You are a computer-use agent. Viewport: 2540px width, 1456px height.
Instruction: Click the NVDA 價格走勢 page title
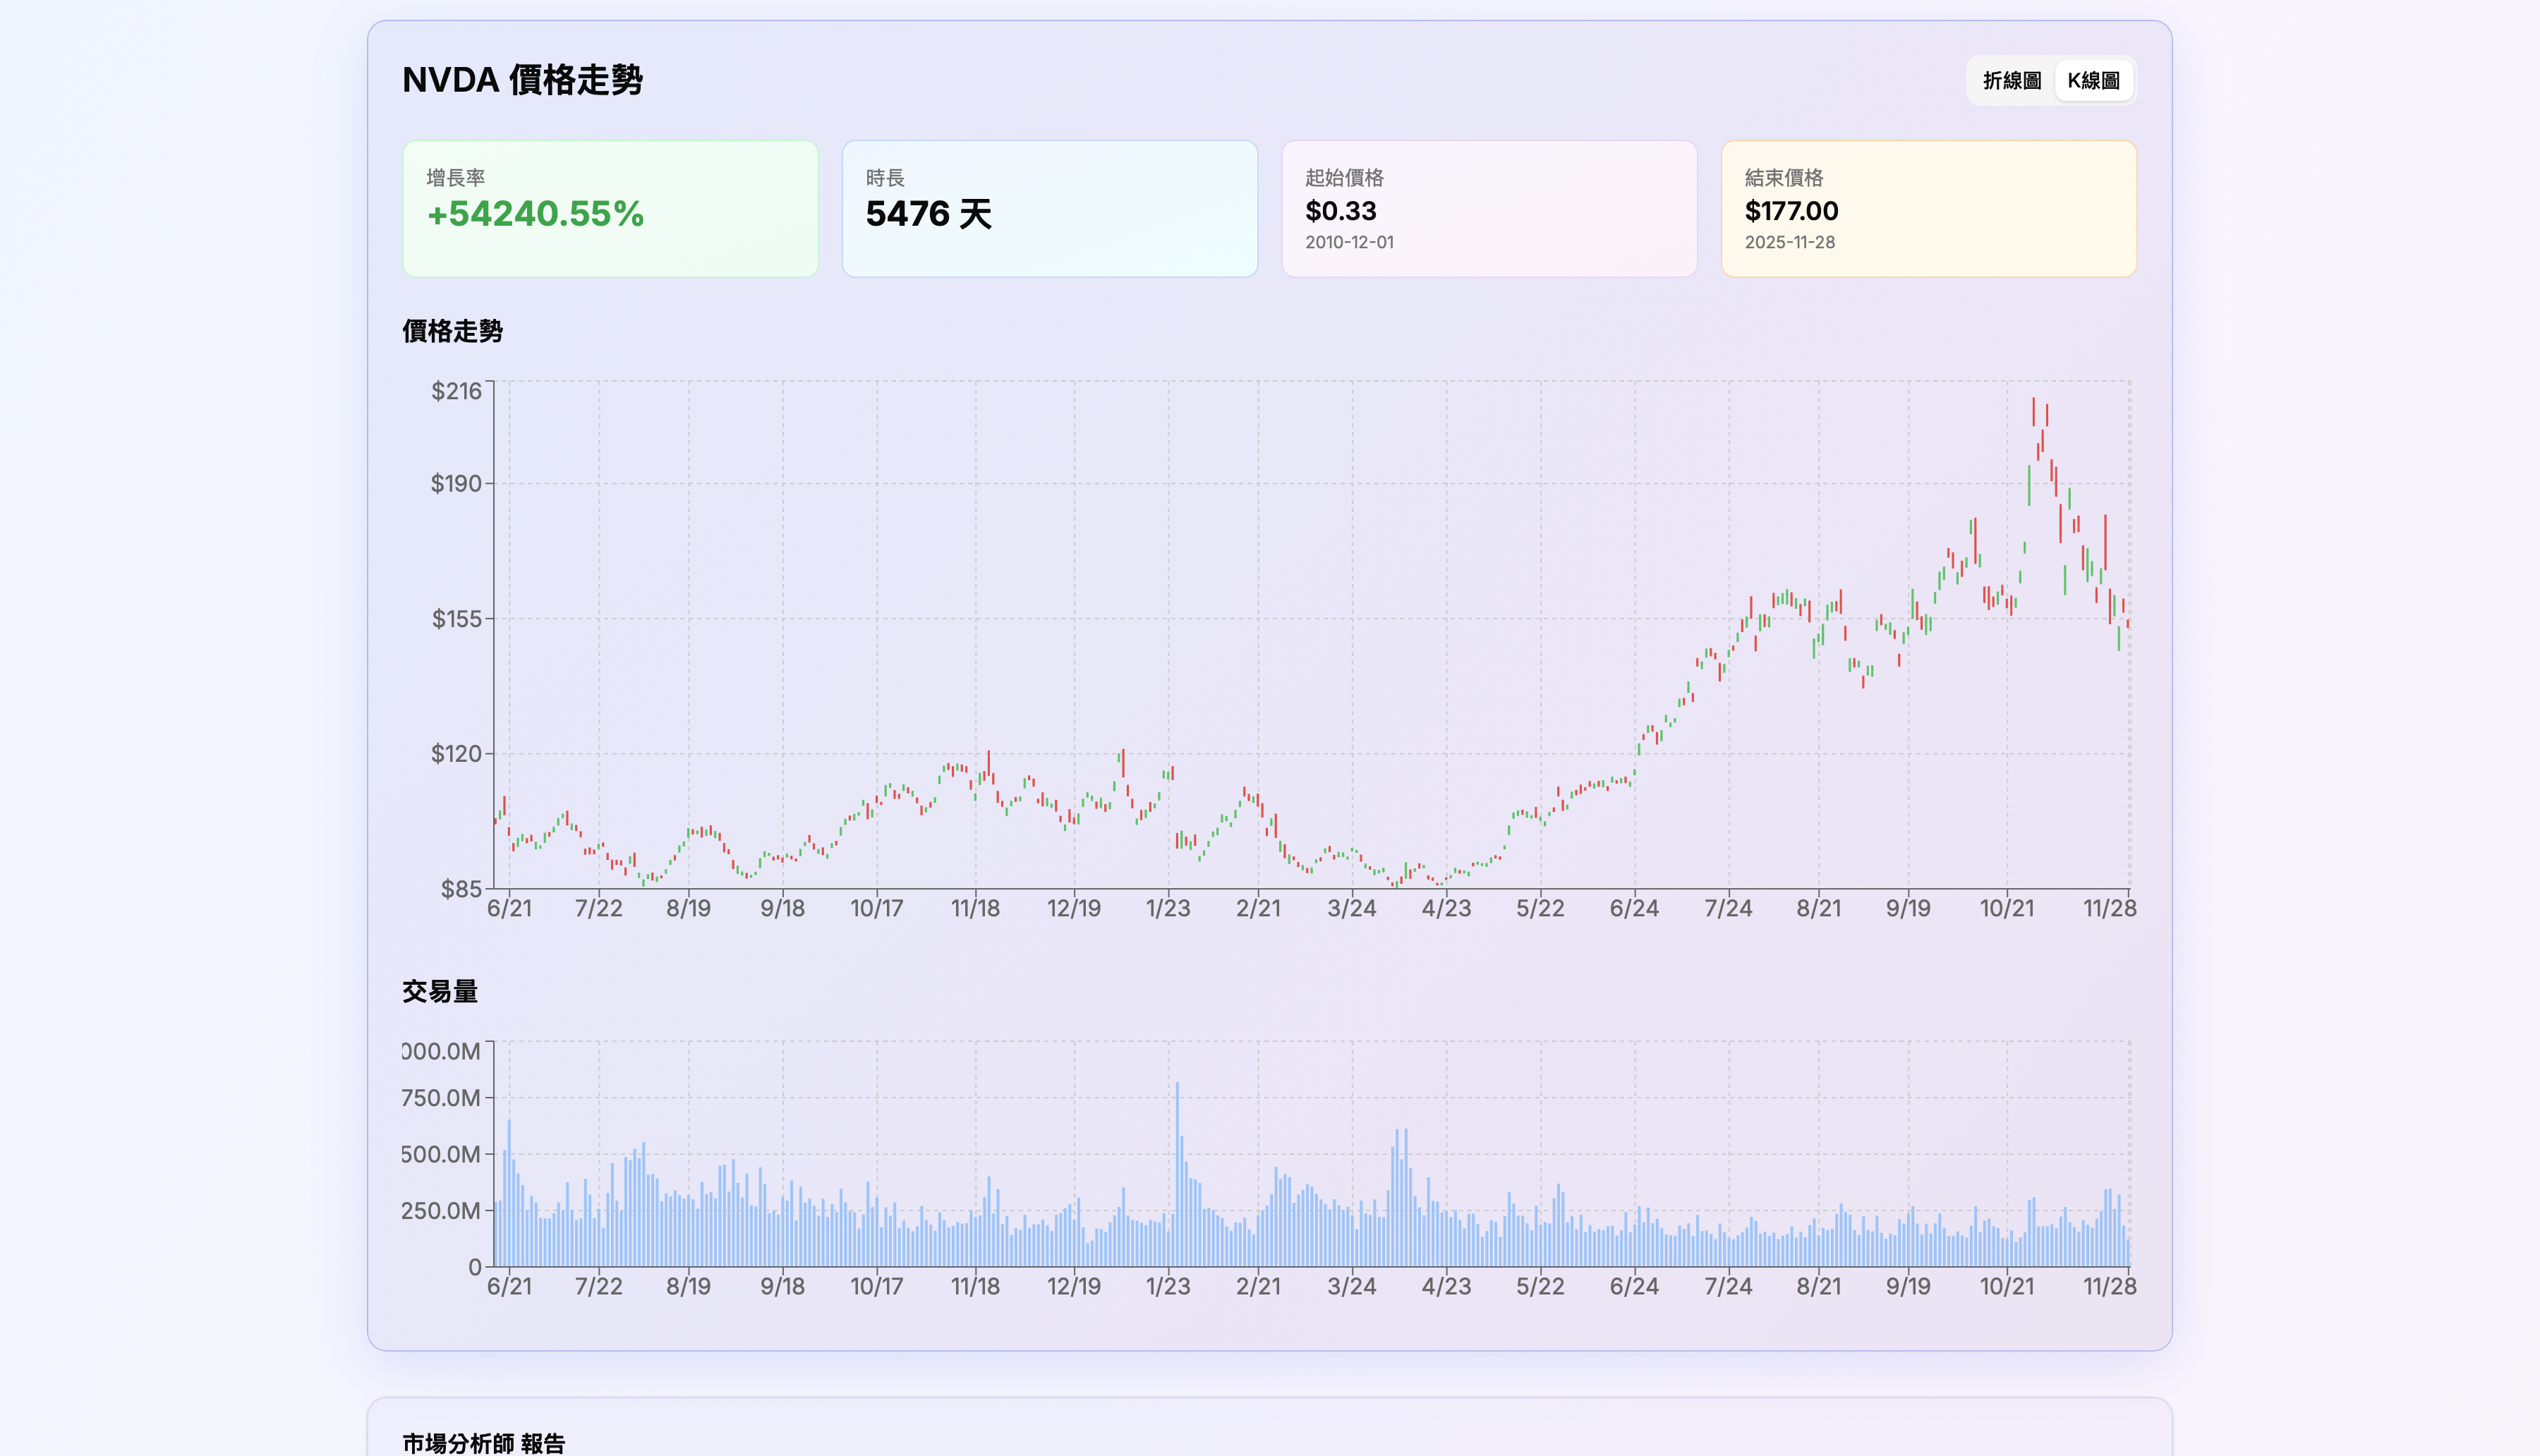click(522, 80)
